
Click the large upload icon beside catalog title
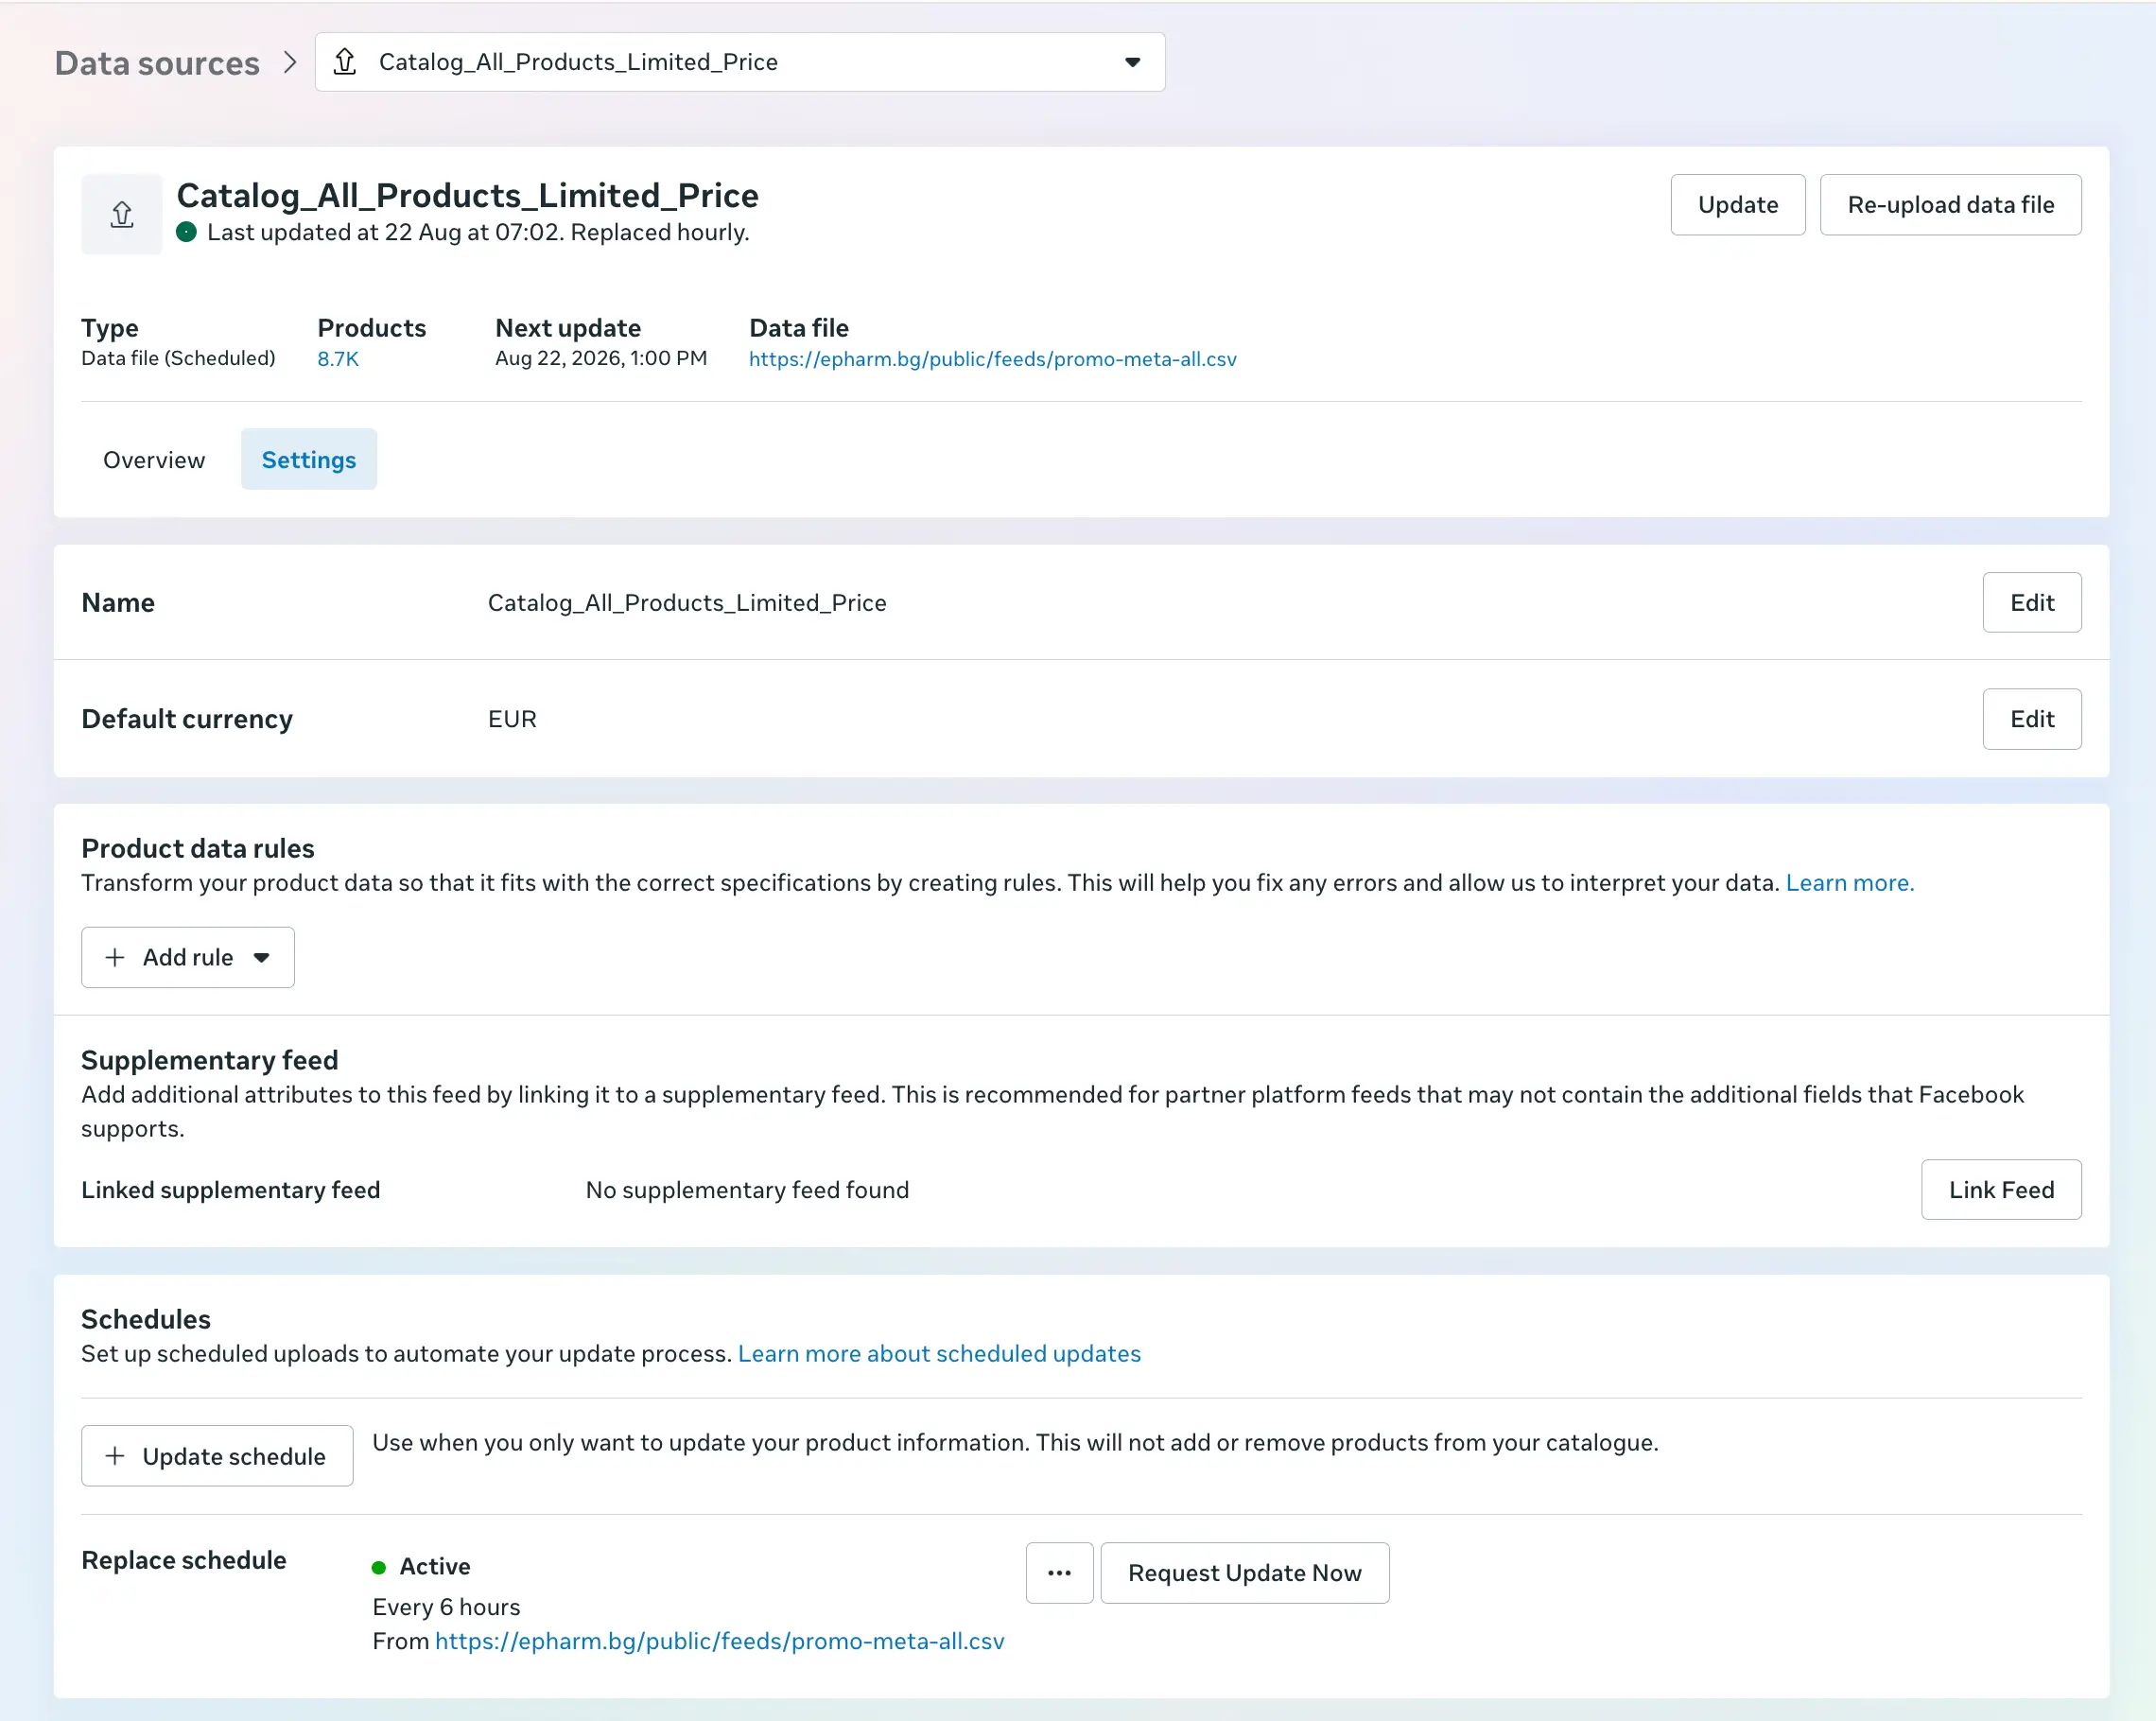tap(122, 214)
